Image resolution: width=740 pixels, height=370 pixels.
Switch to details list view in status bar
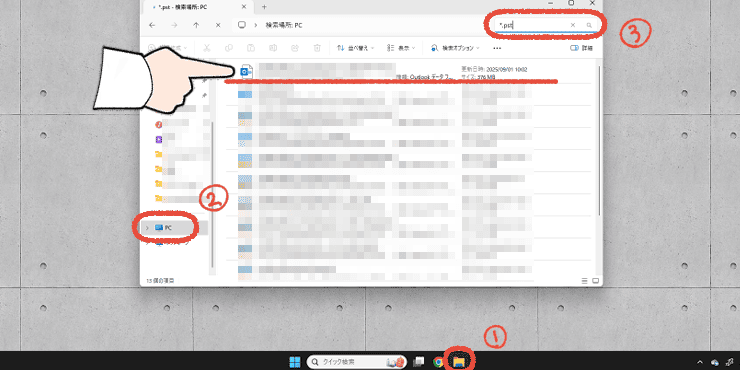tap(585, 281)
